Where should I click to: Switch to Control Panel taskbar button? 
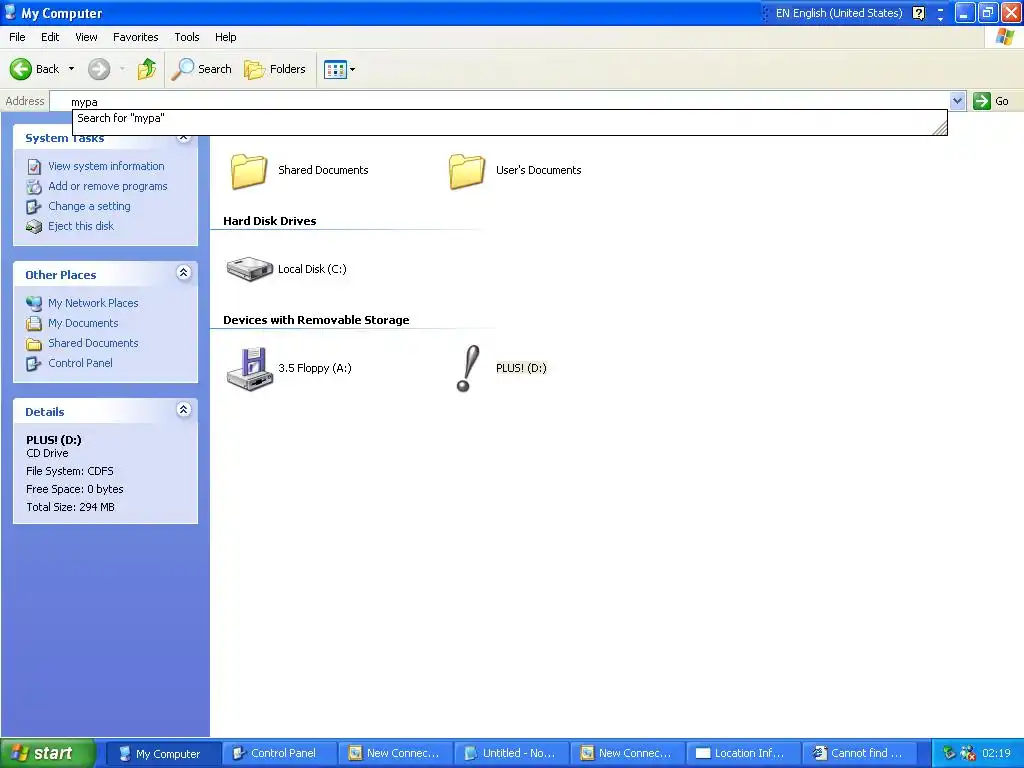280,754
